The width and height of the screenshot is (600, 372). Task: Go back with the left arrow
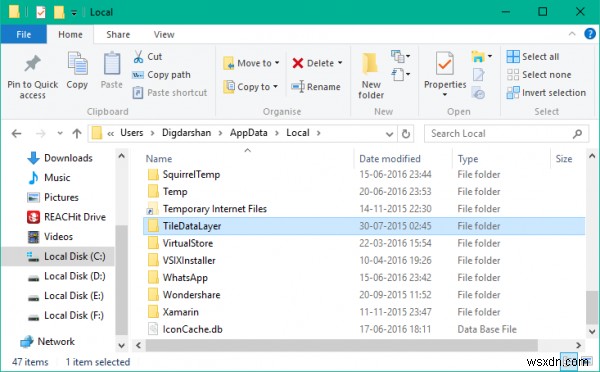click(x=16, y=134)
